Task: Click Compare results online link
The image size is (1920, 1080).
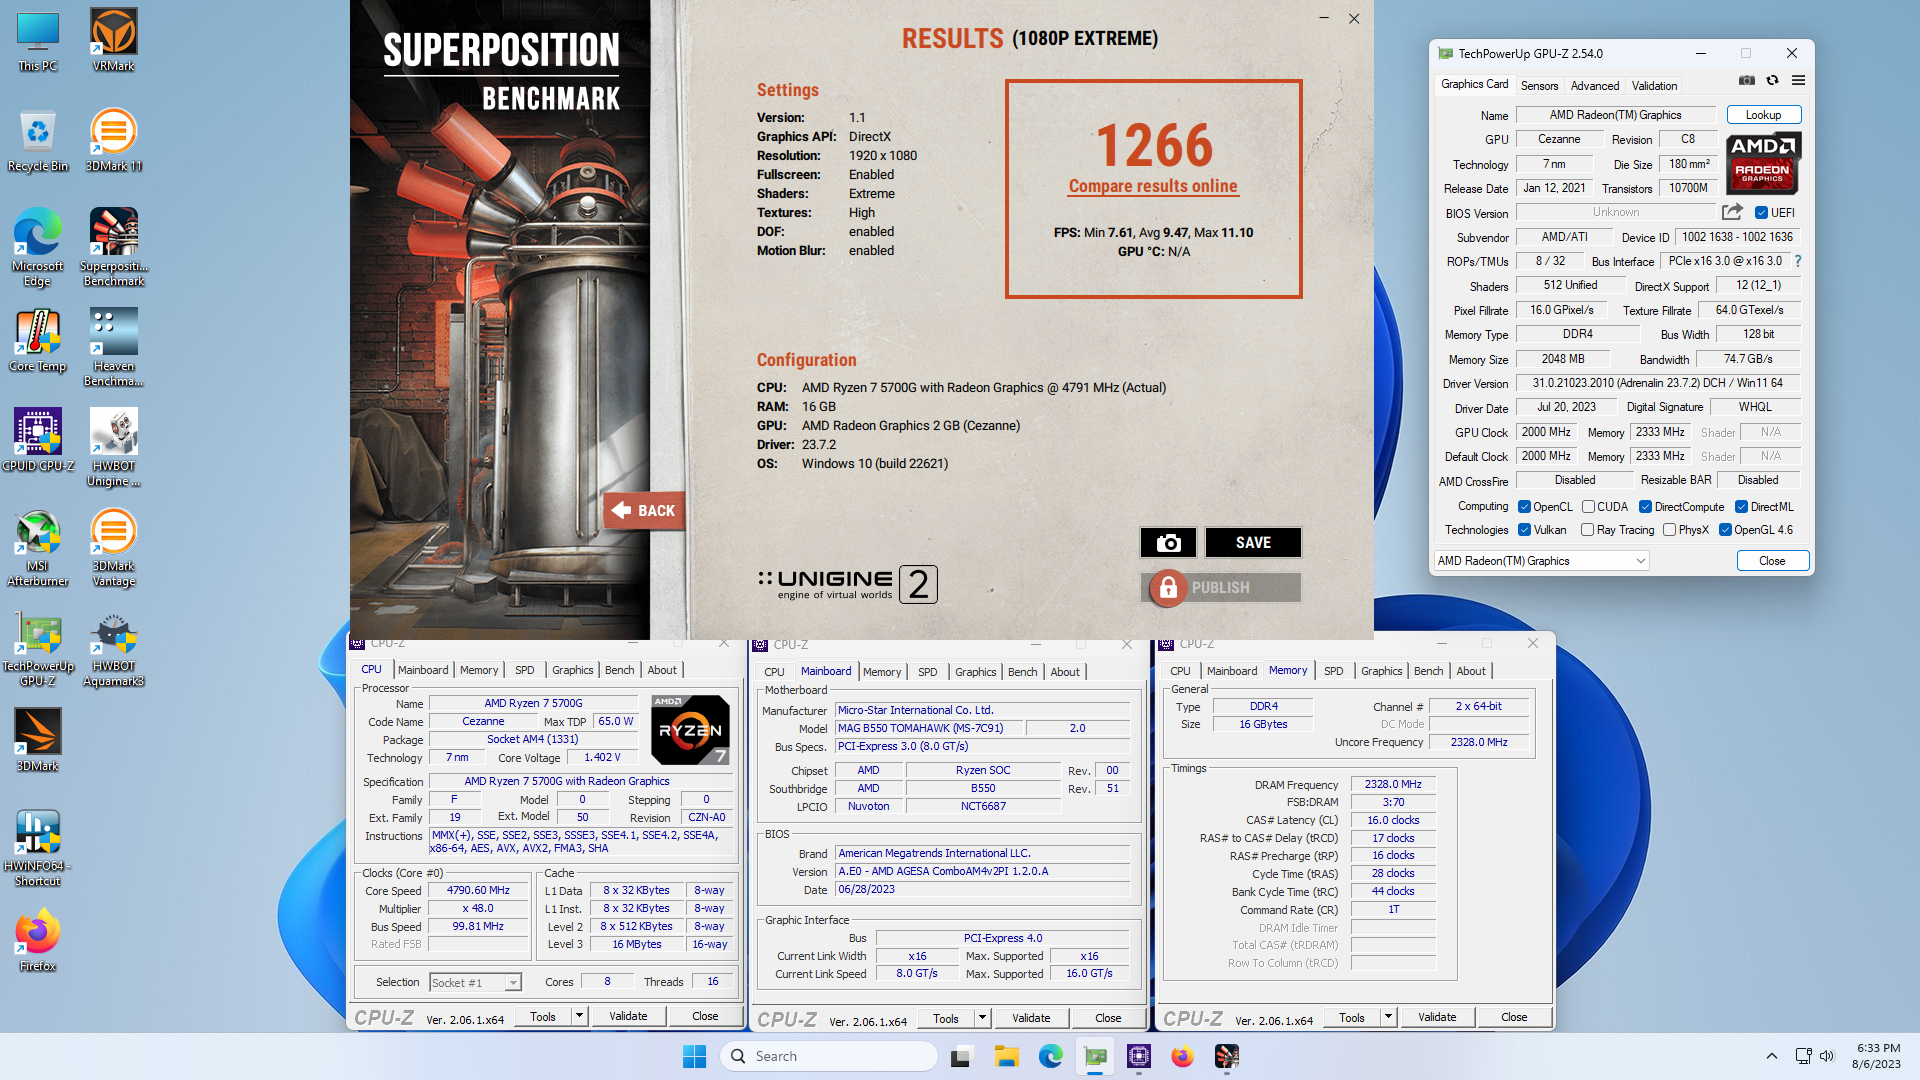Action: 1153,186
